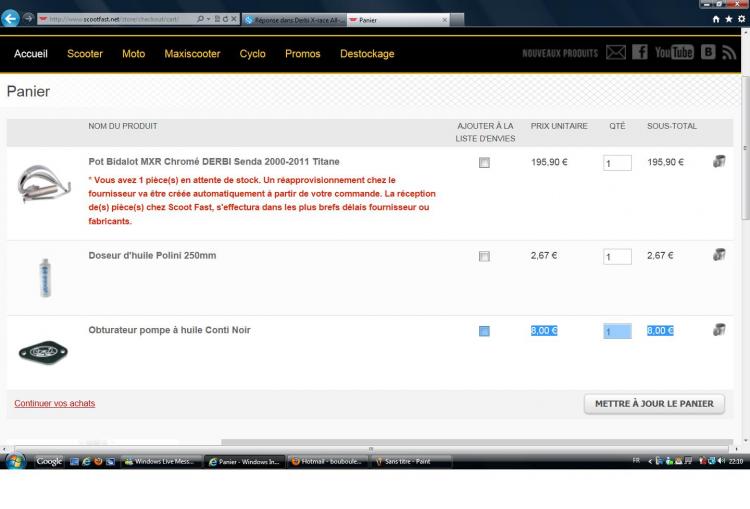The height and width of the screenshot is (509, 750).
Task: Open a new browser tab
Action: pos(457,20)
